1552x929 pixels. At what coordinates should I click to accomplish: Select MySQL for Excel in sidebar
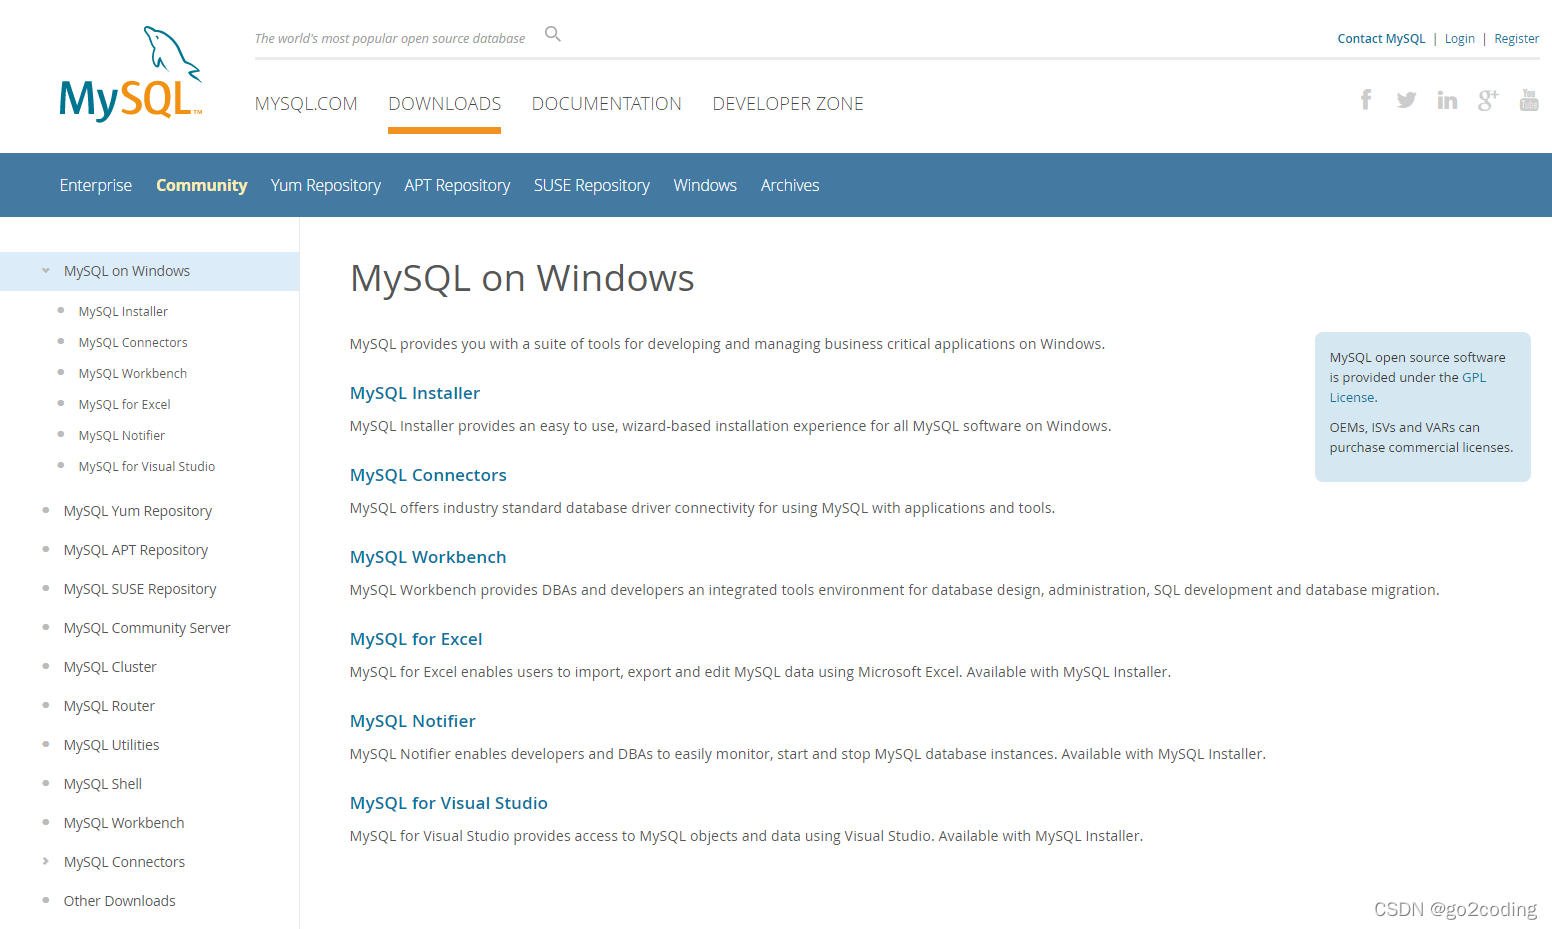tap(125, 405)
